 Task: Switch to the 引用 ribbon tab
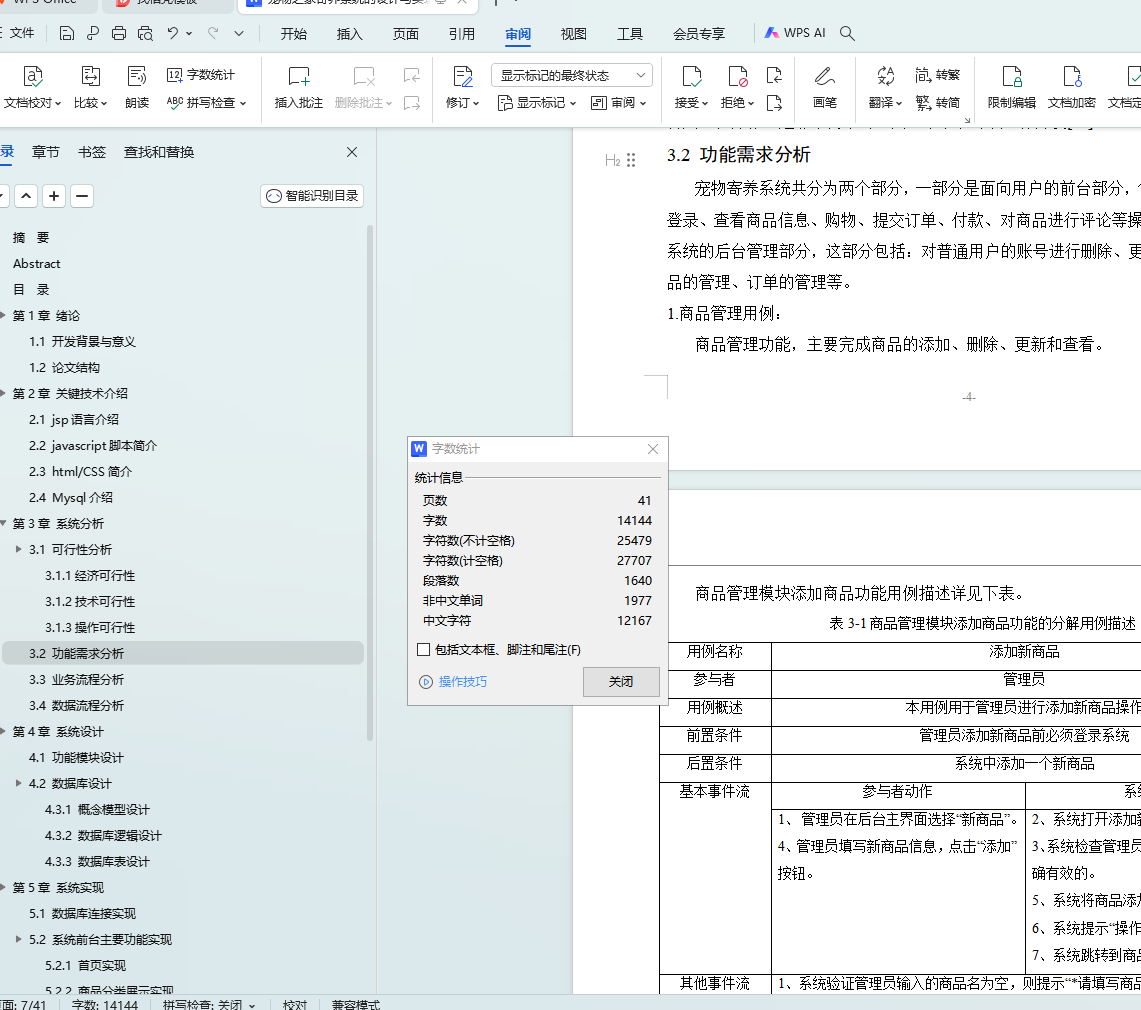click(x=461, y=33)
